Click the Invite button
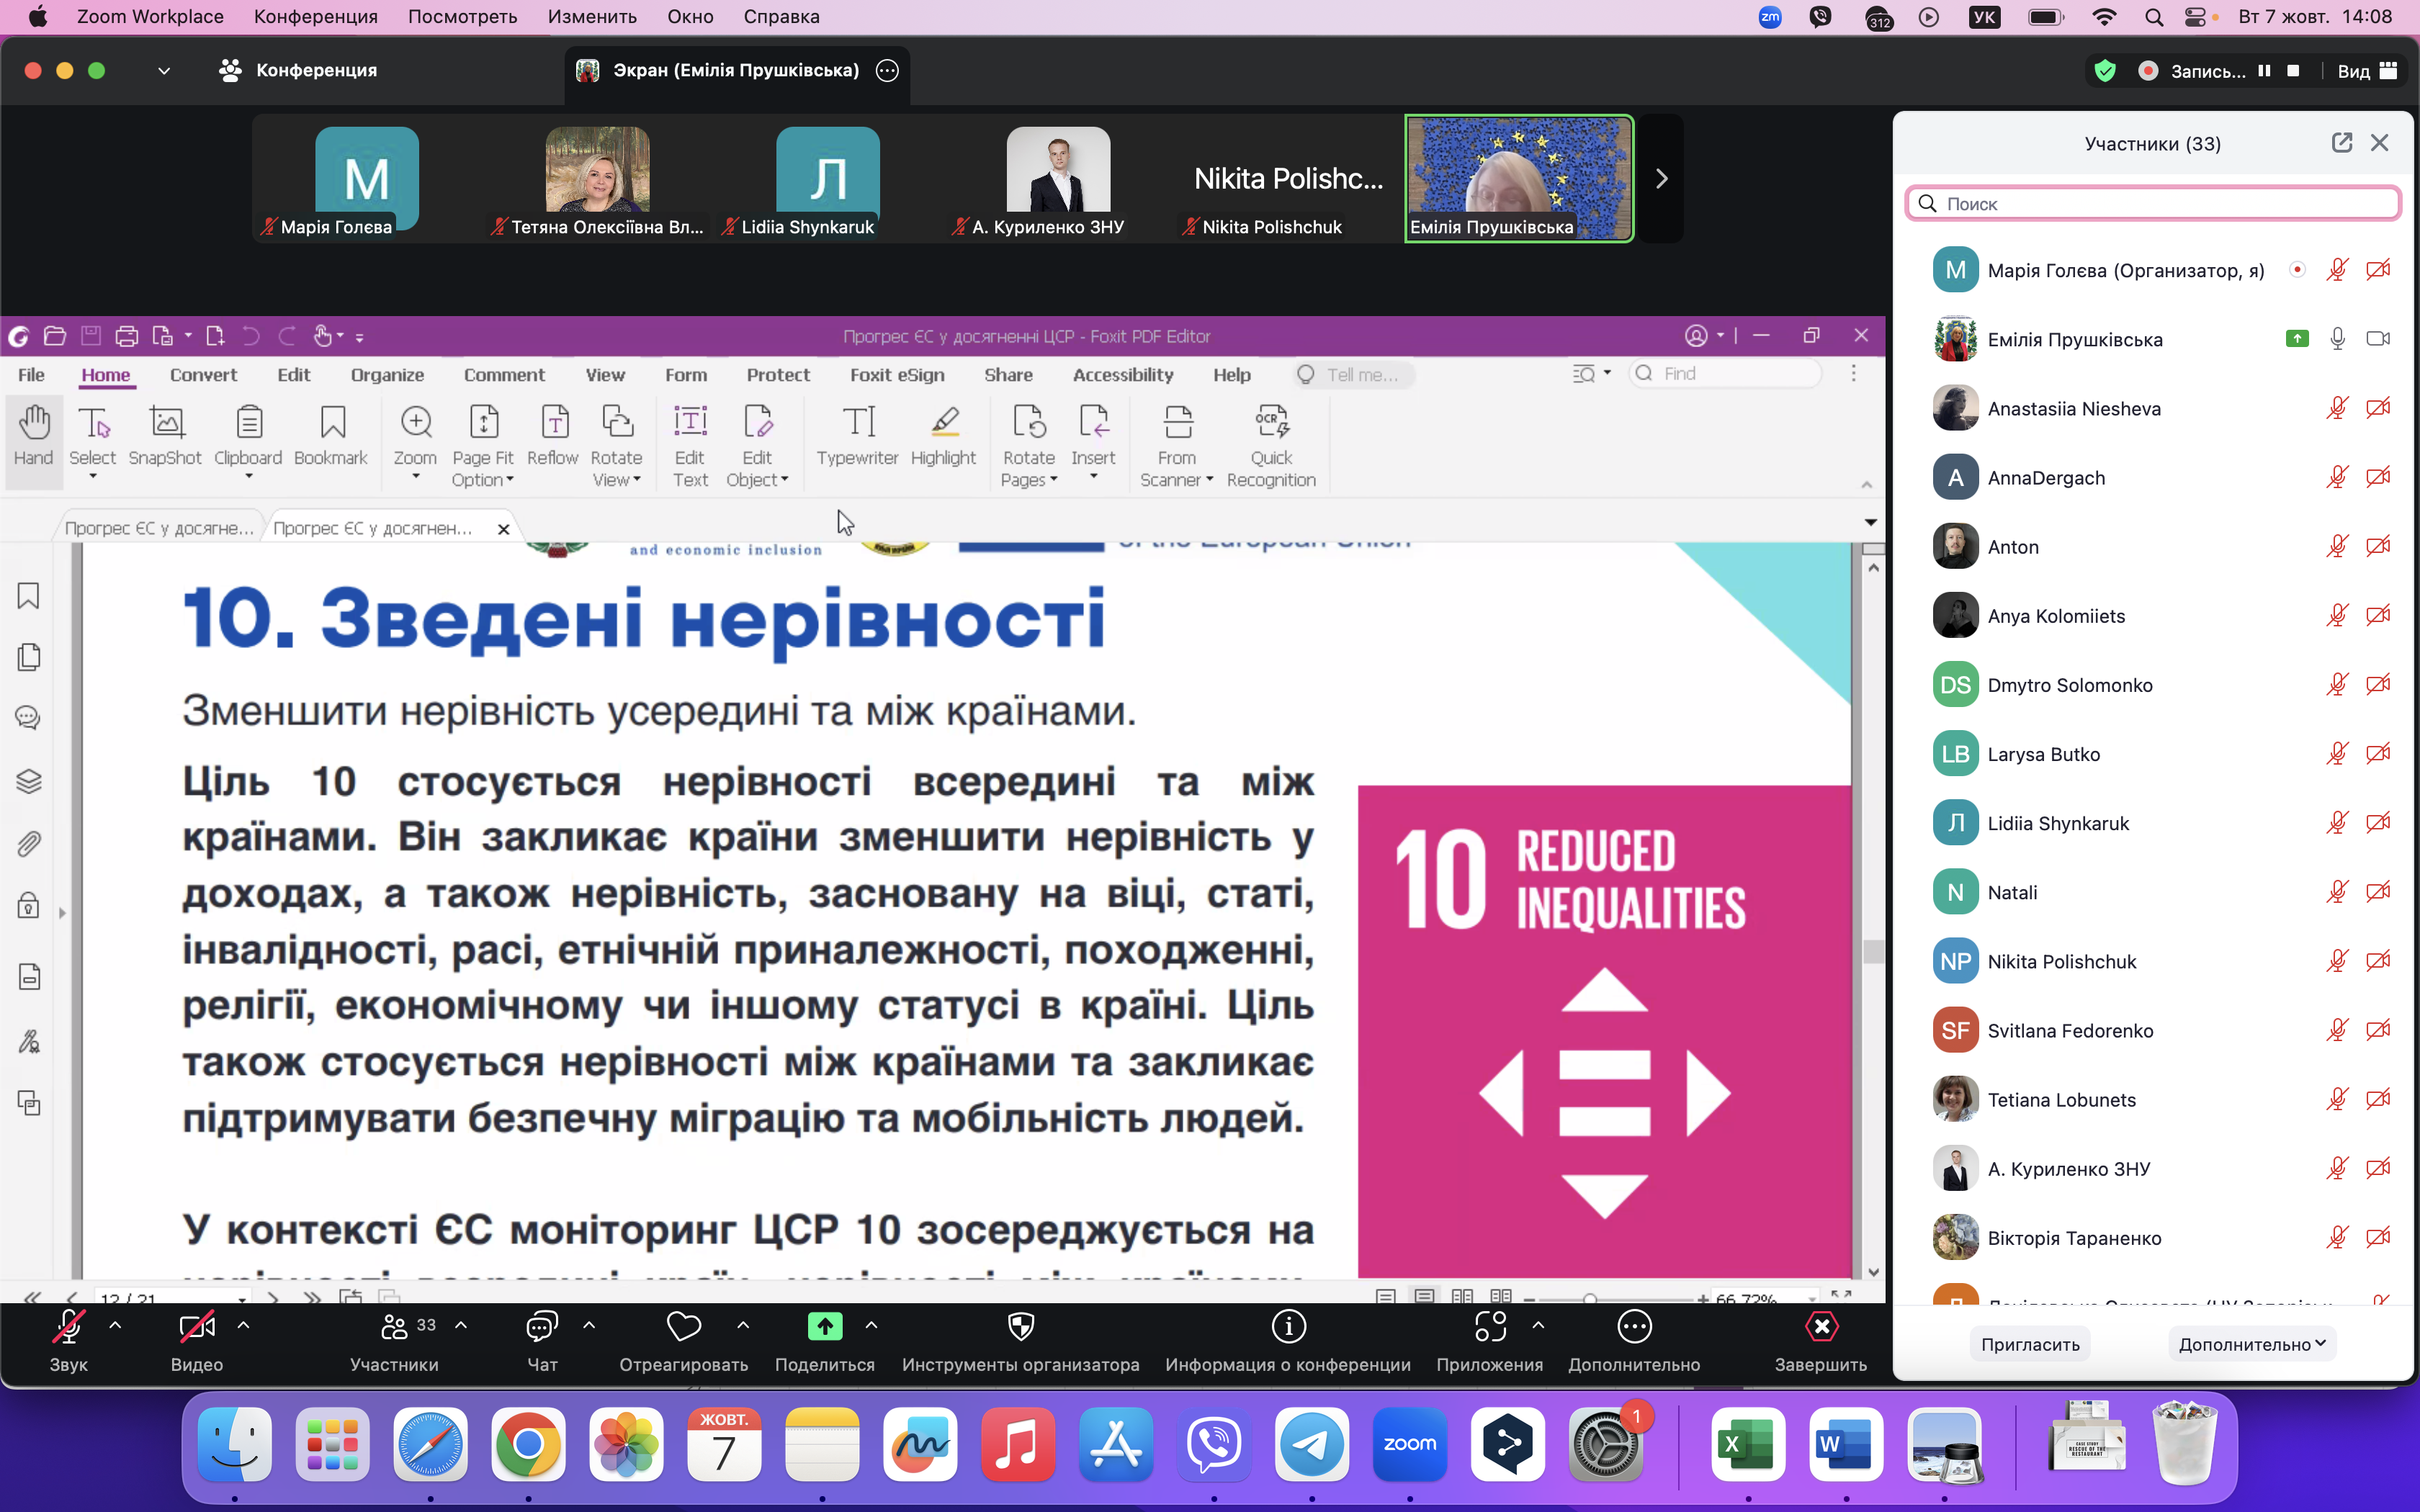The image size is (2420, 1512). coord(2030,1344)
